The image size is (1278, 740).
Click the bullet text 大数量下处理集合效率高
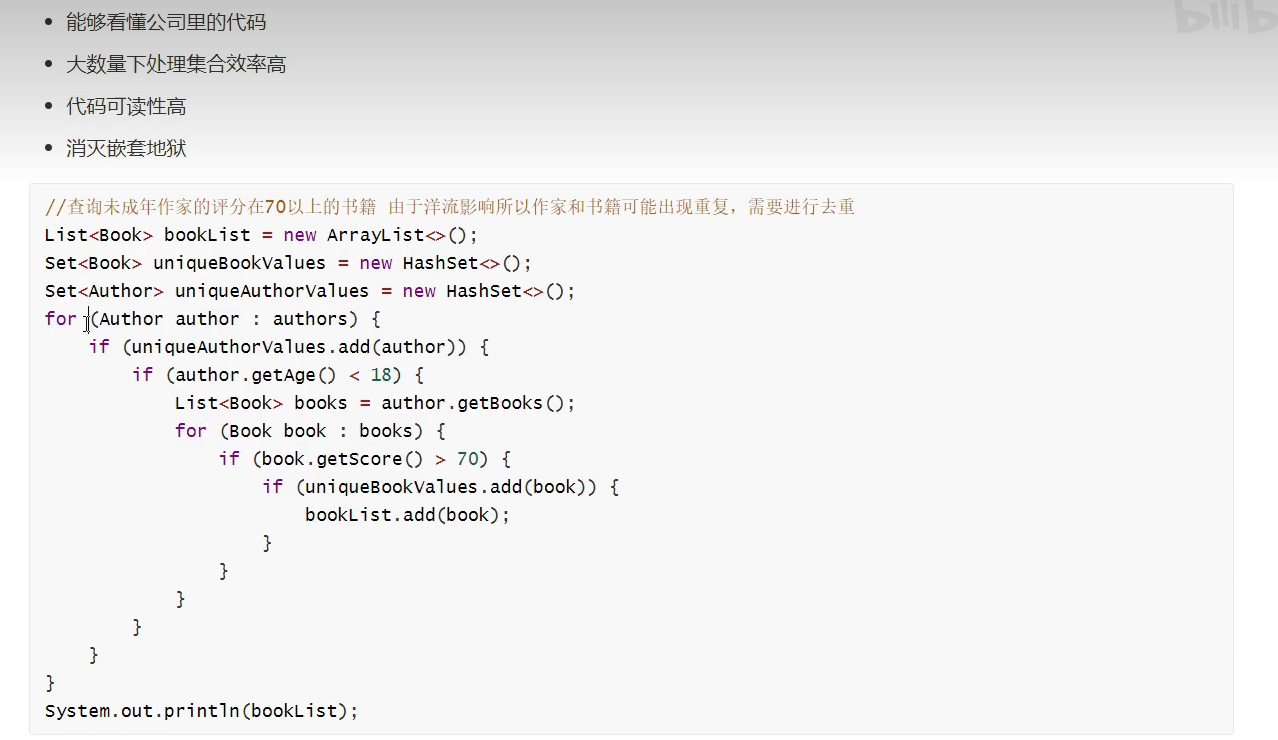176,64
